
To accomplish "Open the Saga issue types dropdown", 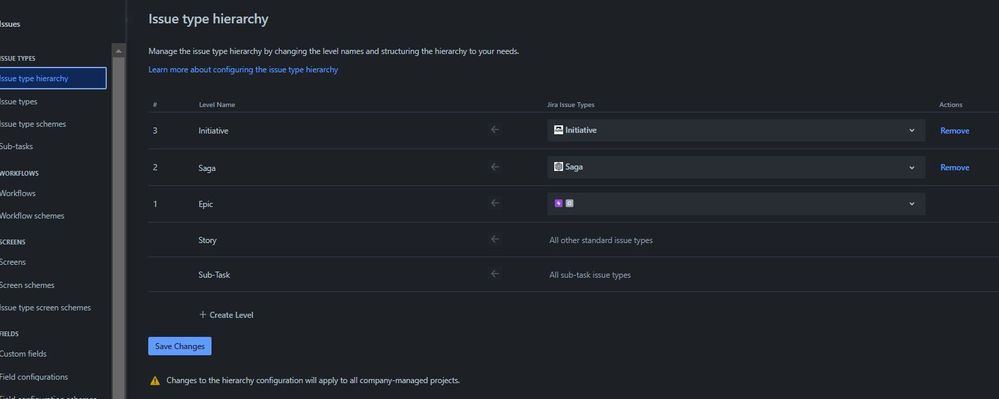I will [x=736, y=167].
